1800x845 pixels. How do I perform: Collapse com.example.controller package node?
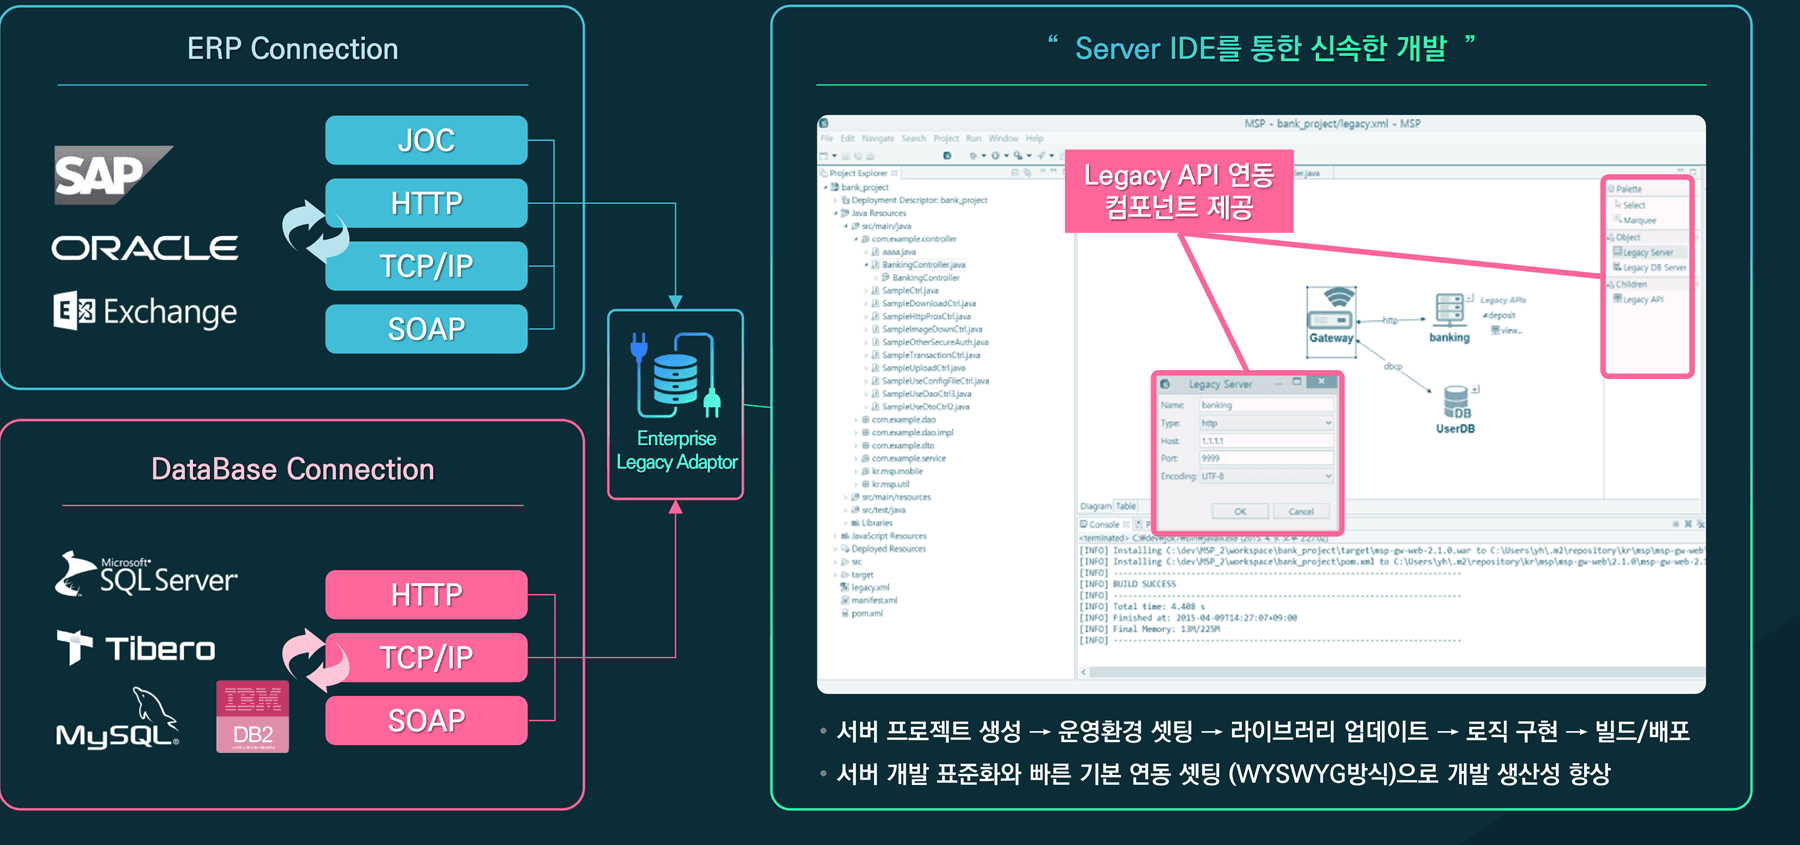pos(856,239)
